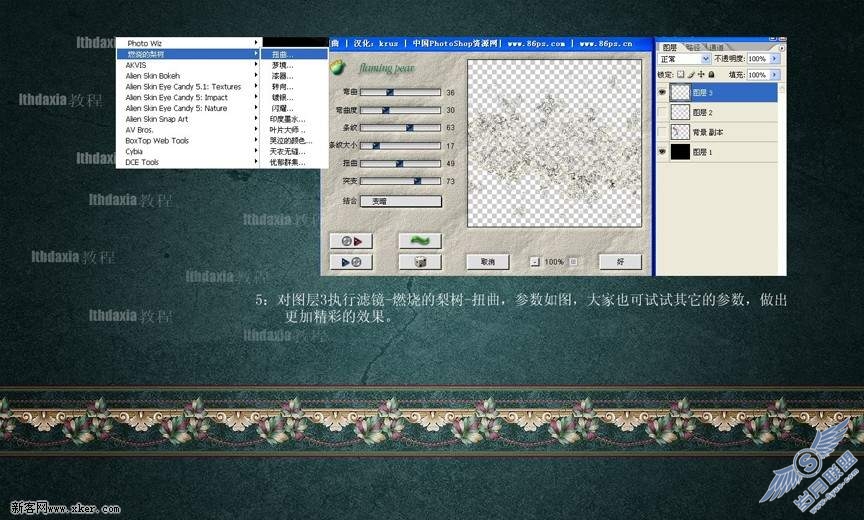Toggle lock position cross icon
This screenshot has width=864, height=520.
(x=701, y=74)
